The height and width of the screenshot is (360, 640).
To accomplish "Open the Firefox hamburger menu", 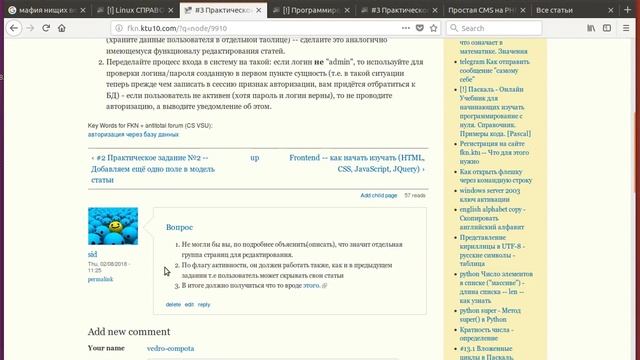I will (x=626, y=28).
